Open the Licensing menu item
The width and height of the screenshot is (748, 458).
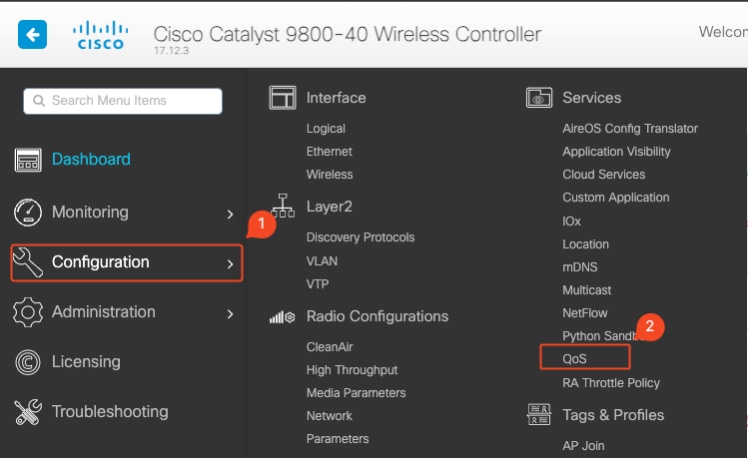86,362
